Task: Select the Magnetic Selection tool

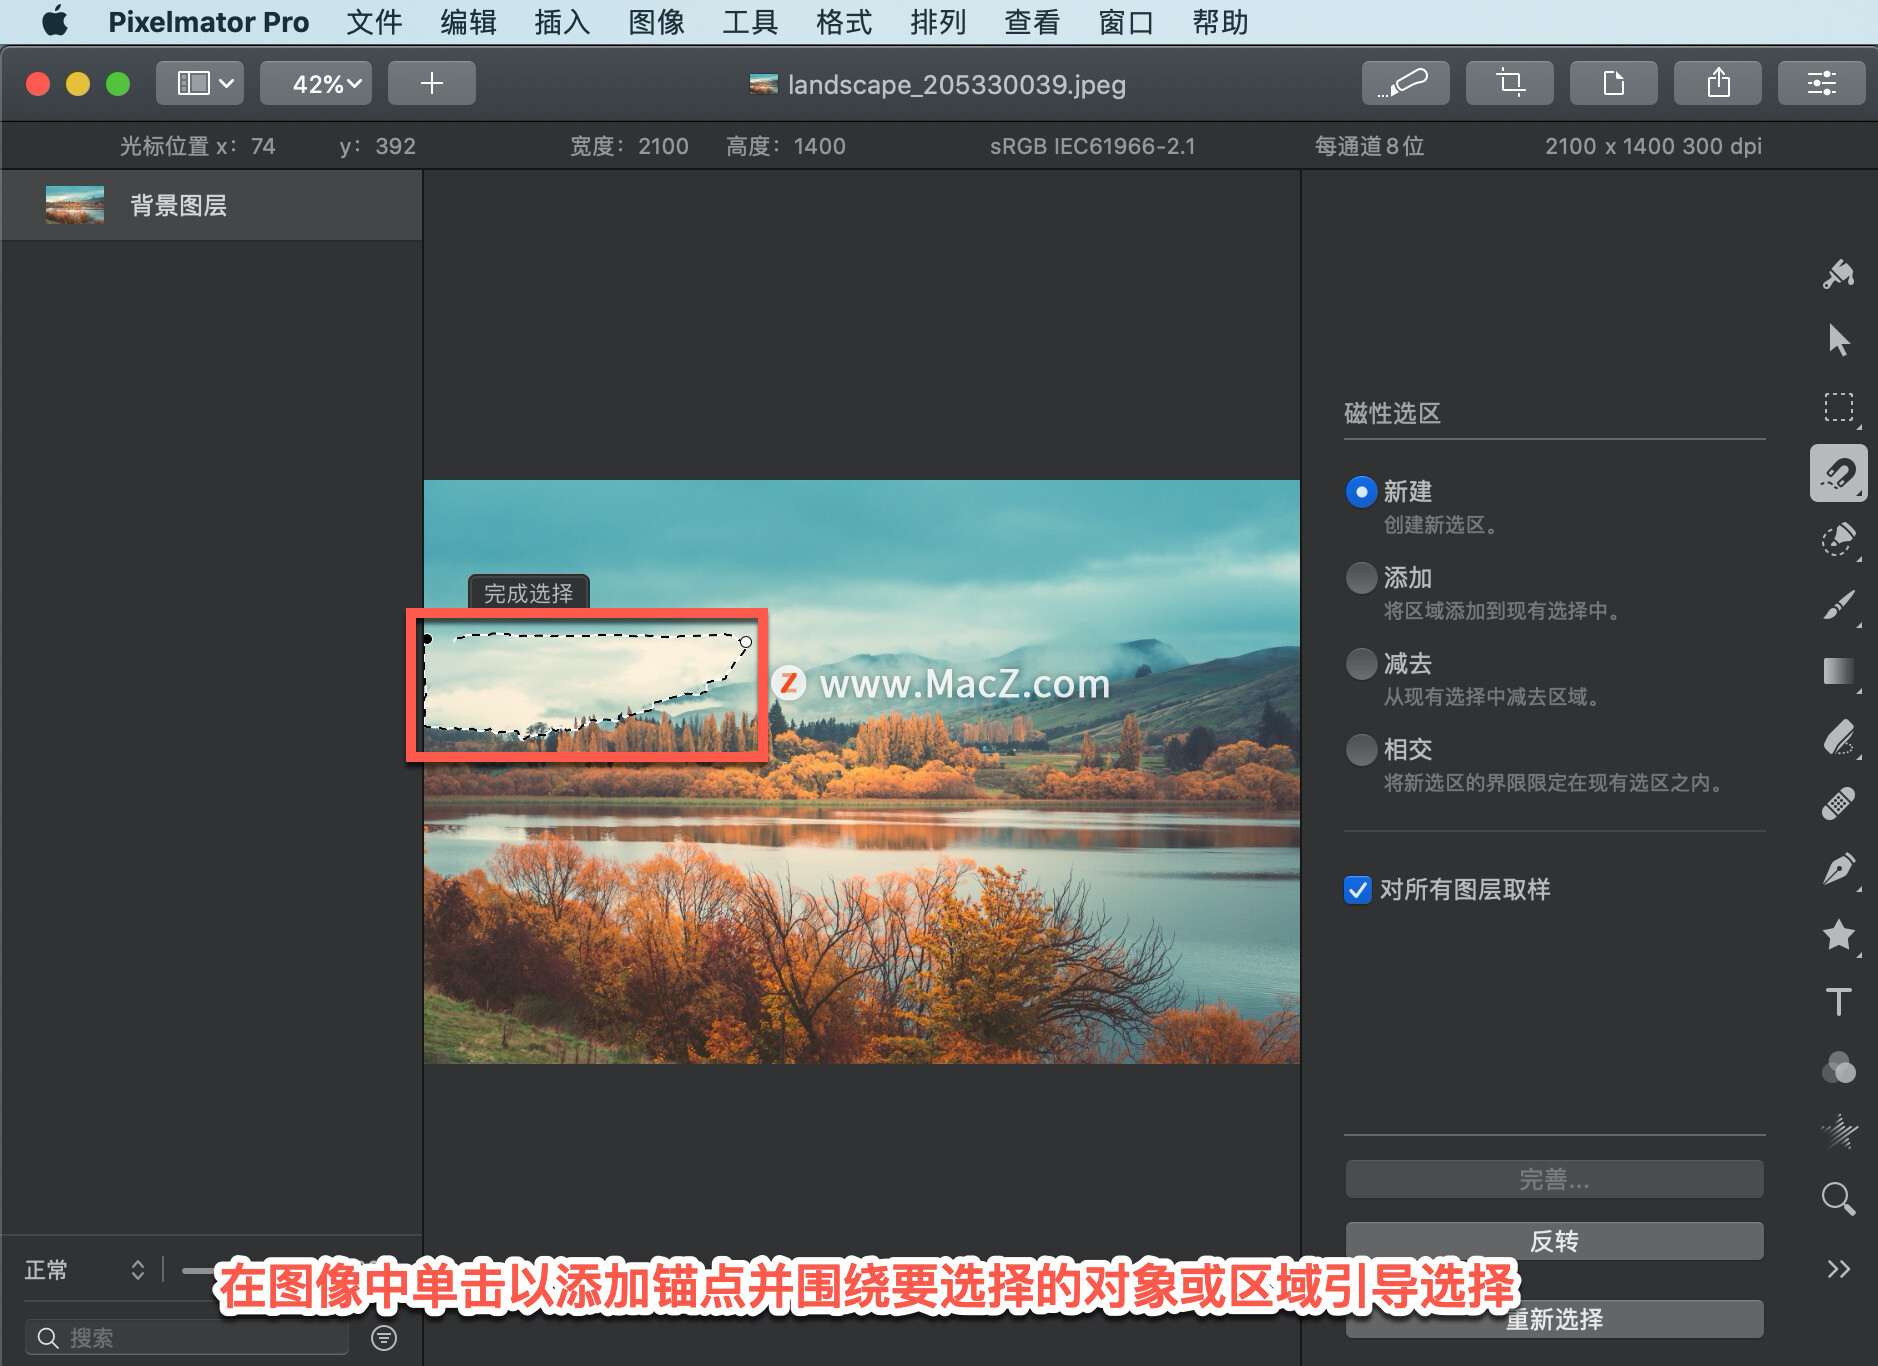Action: [x=1838, y=473]
